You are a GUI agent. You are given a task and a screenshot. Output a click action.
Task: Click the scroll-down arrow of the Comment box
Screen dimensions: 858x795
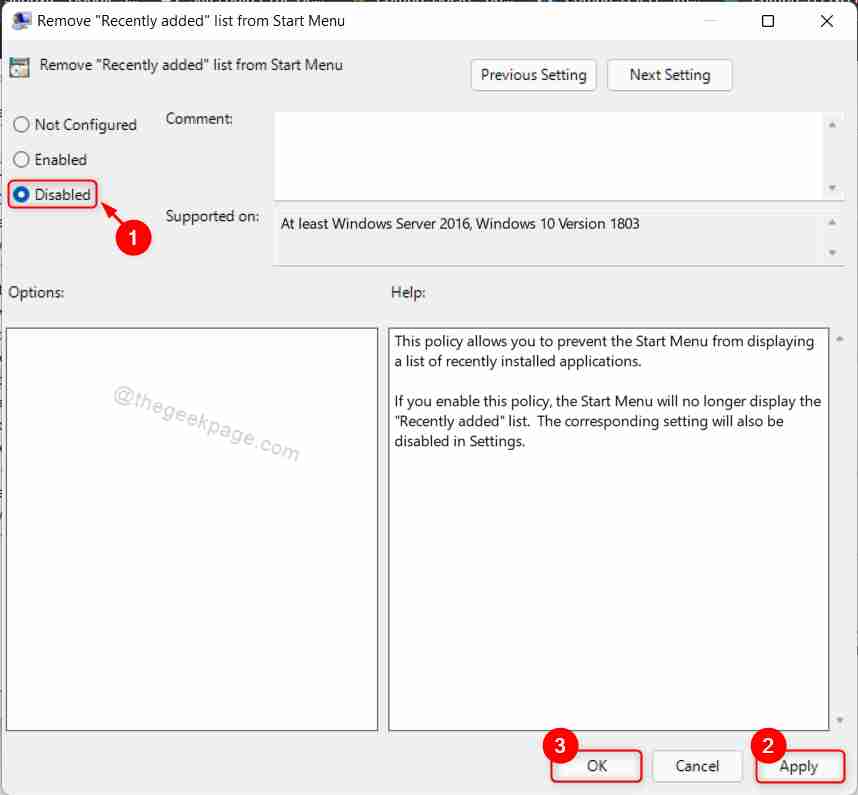click(831, 190)
